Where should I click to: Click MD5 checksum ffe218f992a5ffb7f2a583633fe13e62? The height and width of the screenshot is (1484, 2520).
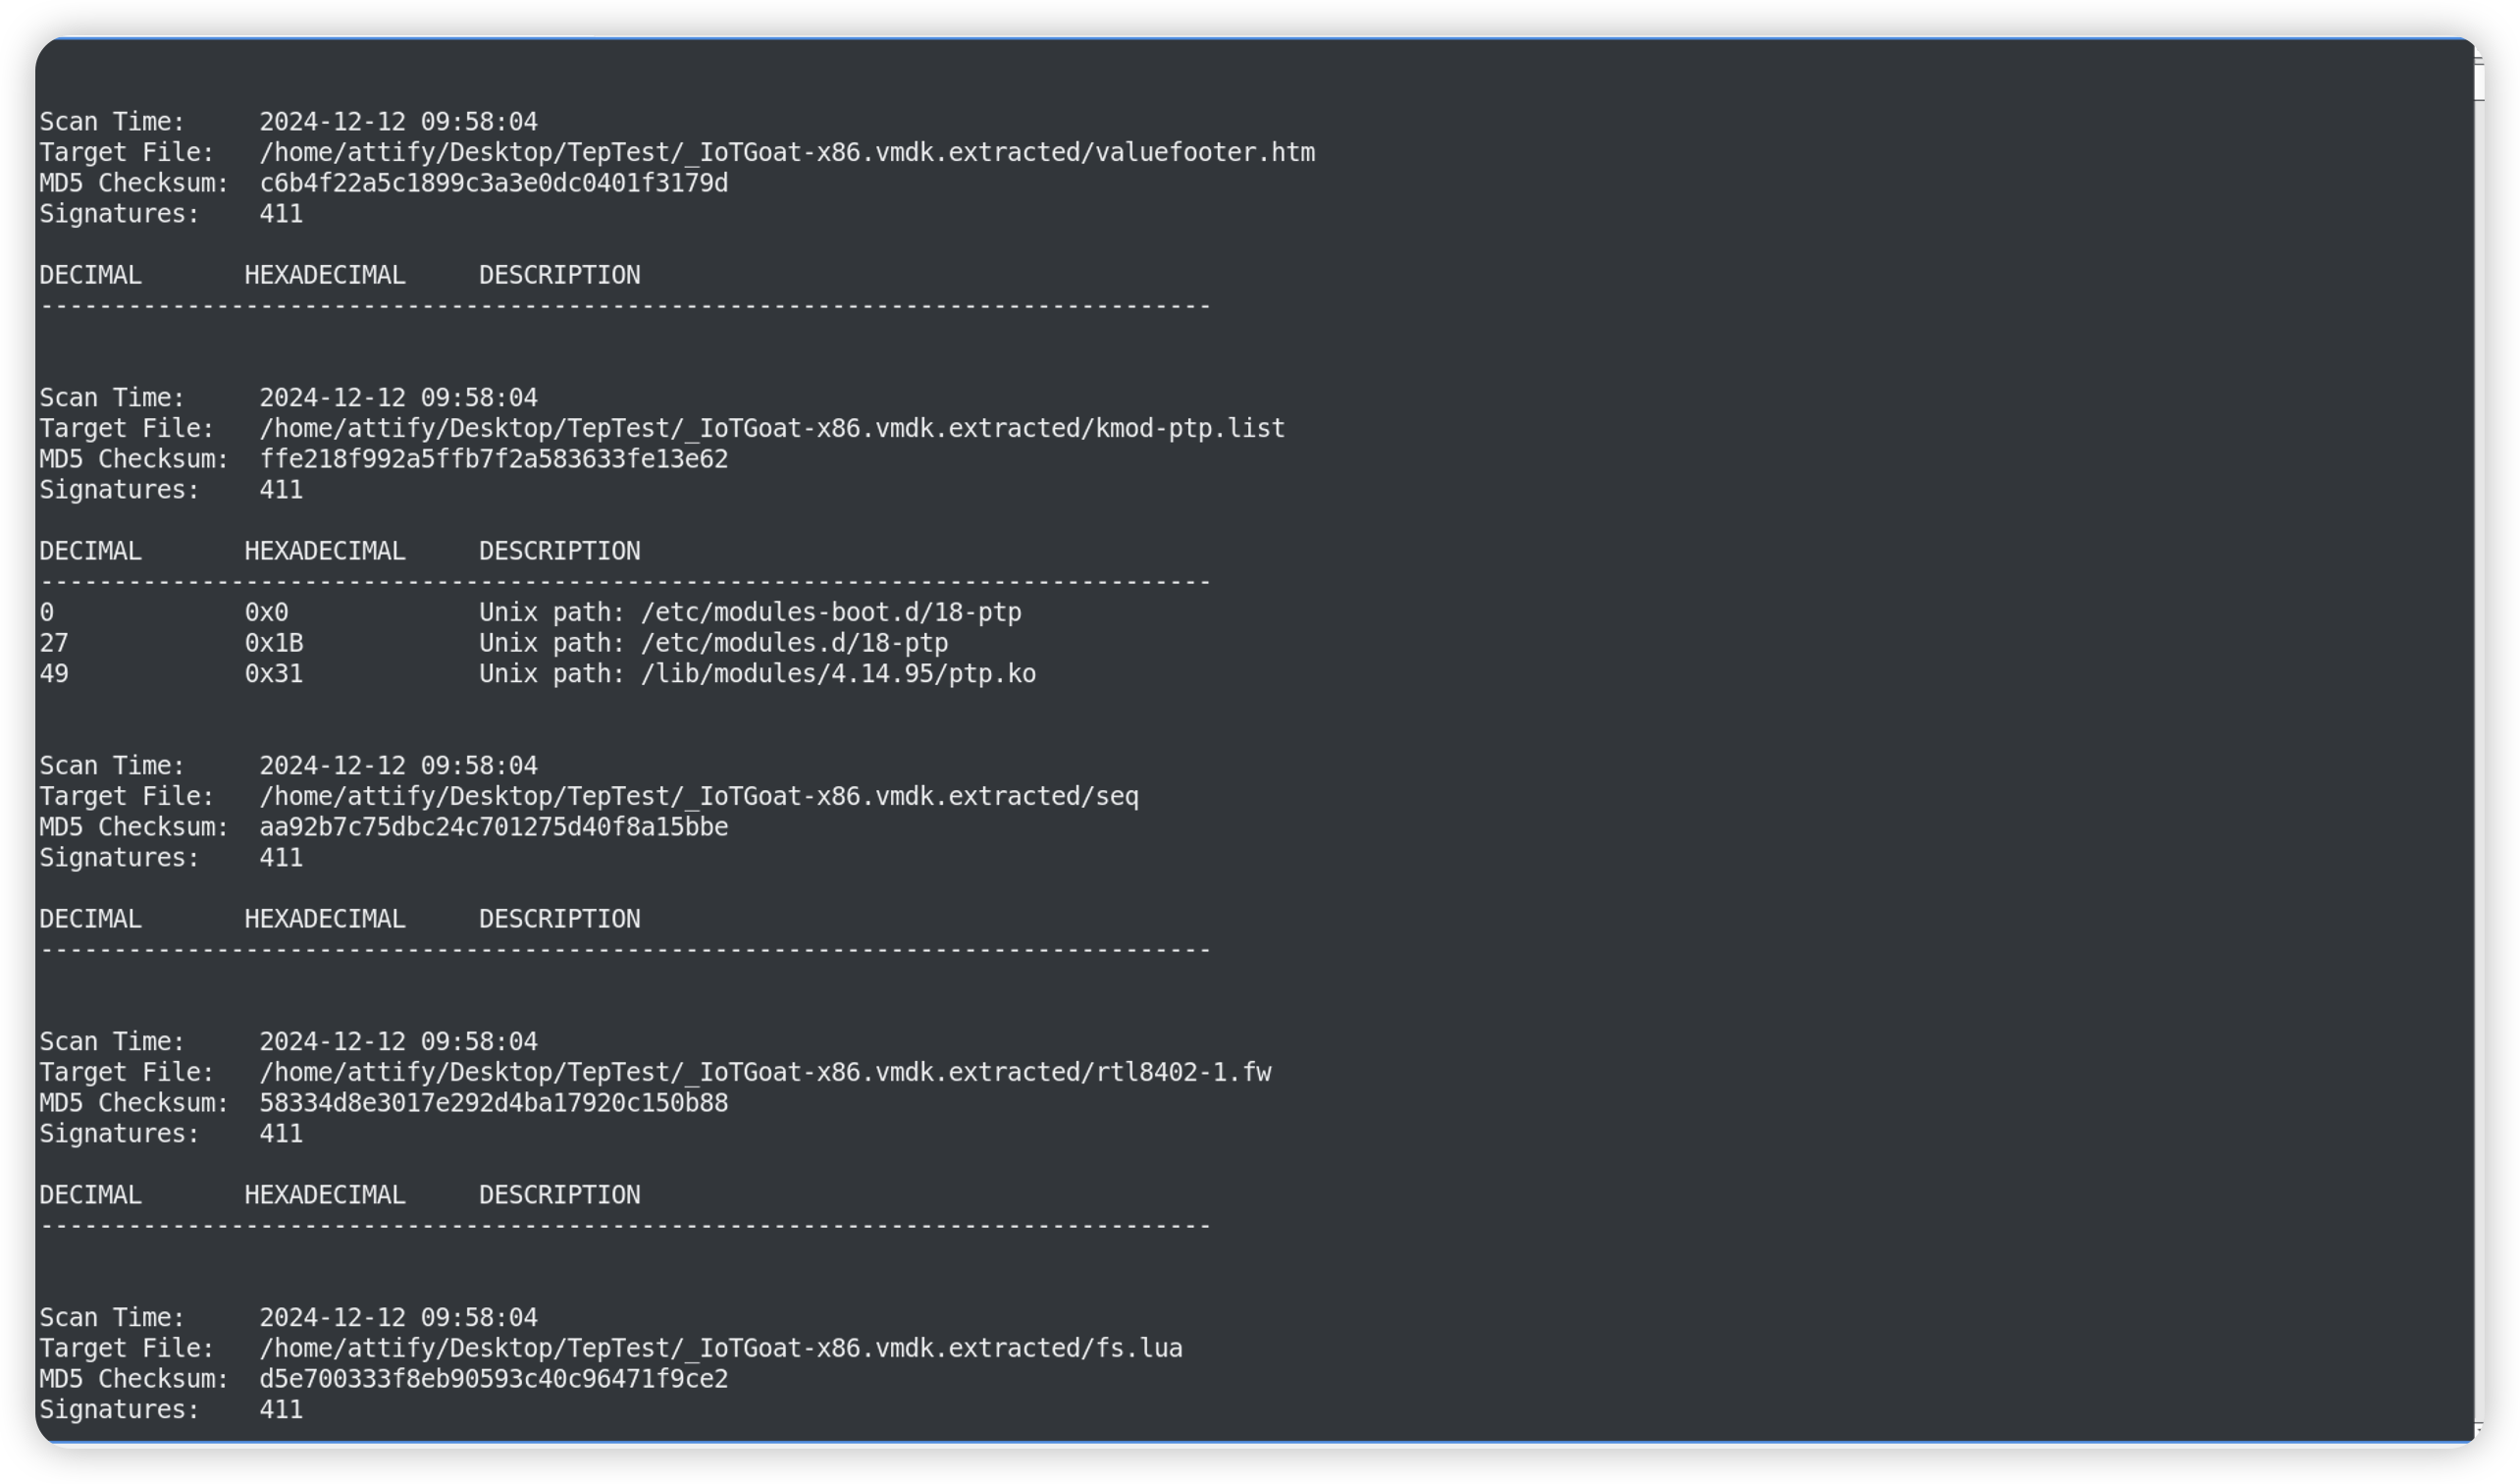tap(493, 459)
